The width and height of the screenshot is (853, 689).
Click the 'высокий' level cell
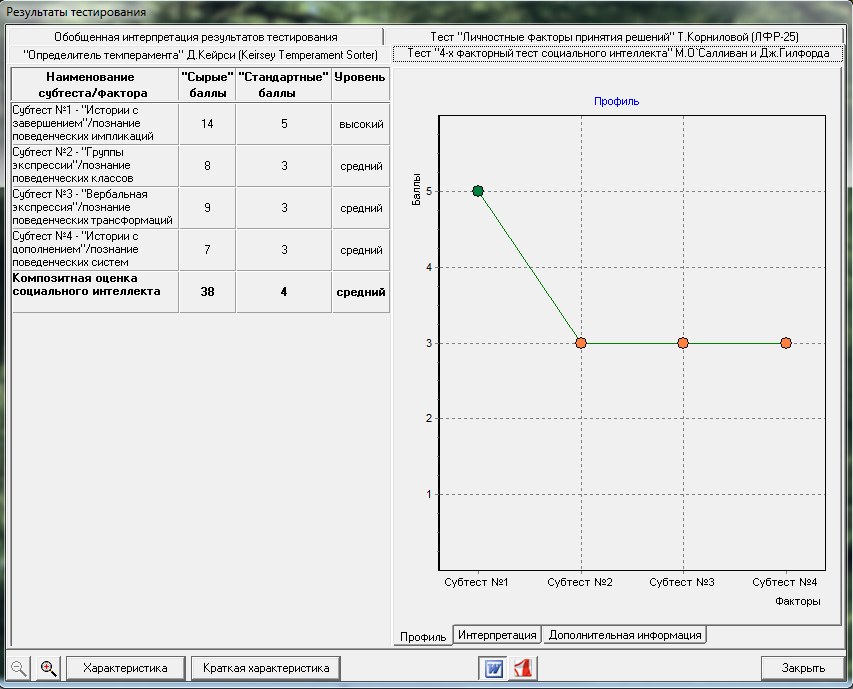click(361, 123)
